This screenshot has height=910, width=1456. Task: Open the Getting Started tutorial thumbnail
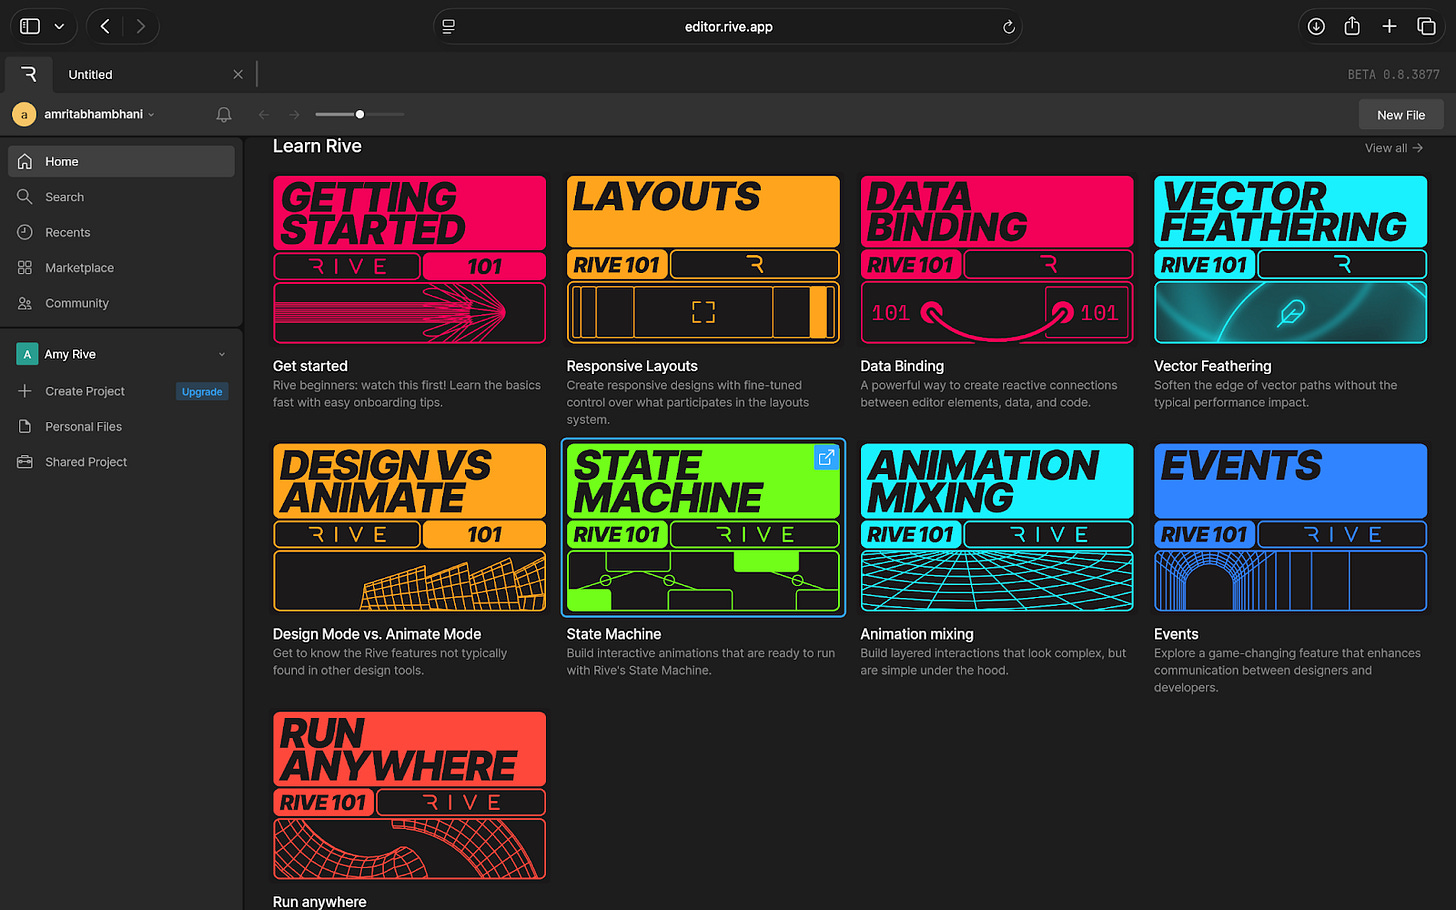(x=409, y=259)
